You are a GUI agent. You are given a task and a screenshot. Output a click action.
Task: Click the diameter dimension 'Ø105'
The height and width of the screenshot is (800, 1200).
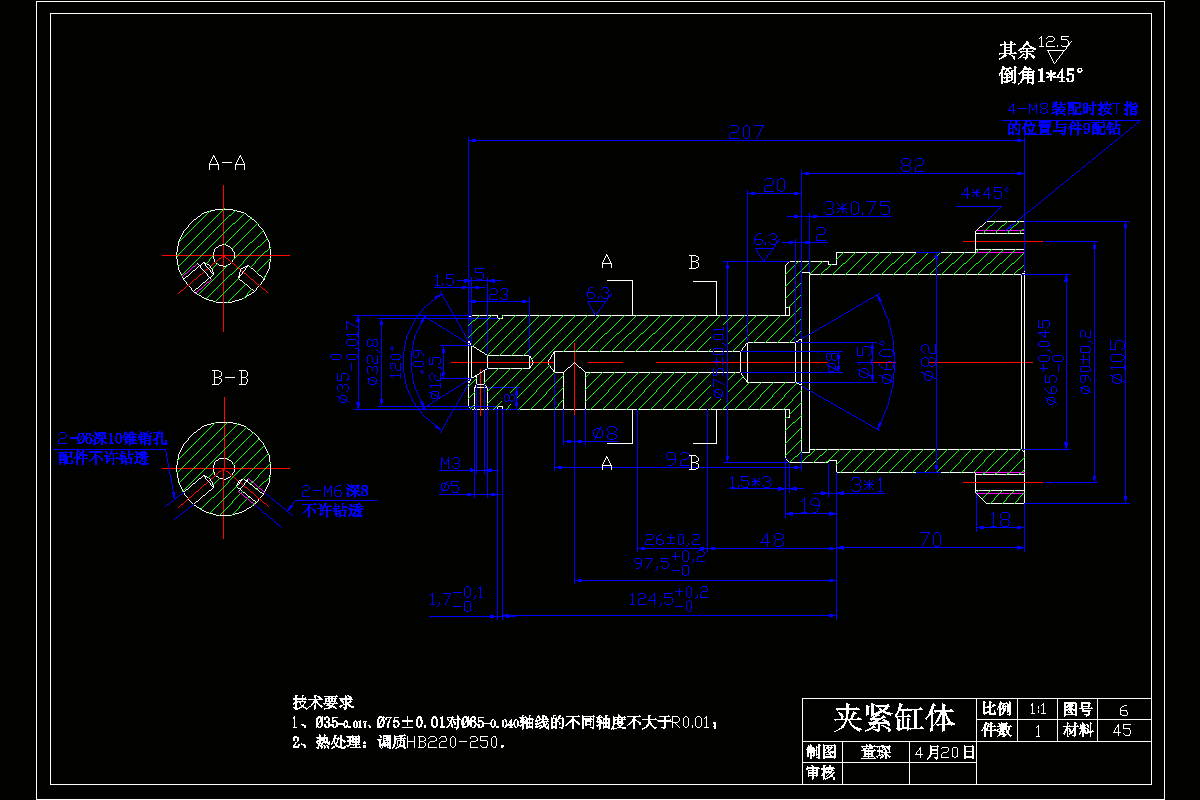pos(1120,363)
